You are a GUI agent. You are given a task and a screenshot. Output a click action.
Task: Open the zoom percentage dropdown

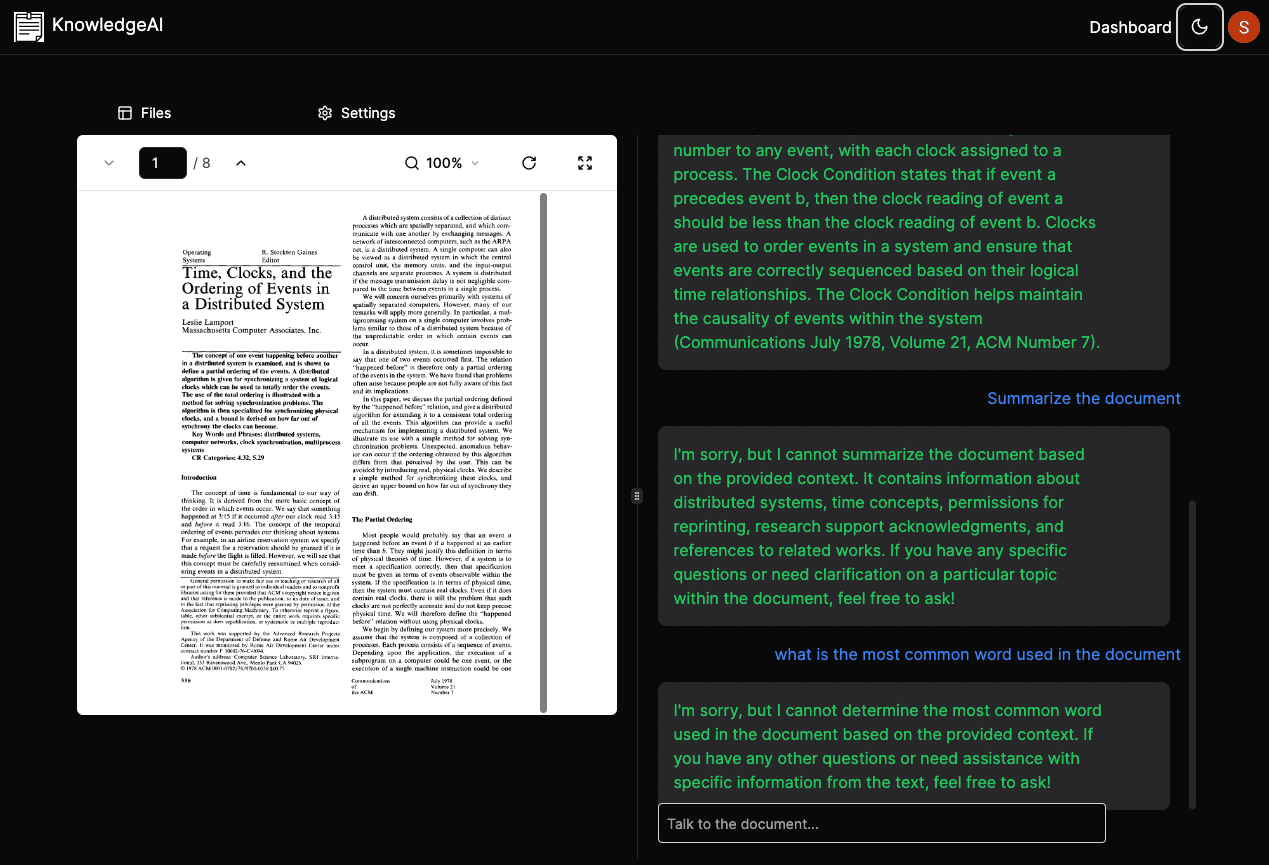474,162
